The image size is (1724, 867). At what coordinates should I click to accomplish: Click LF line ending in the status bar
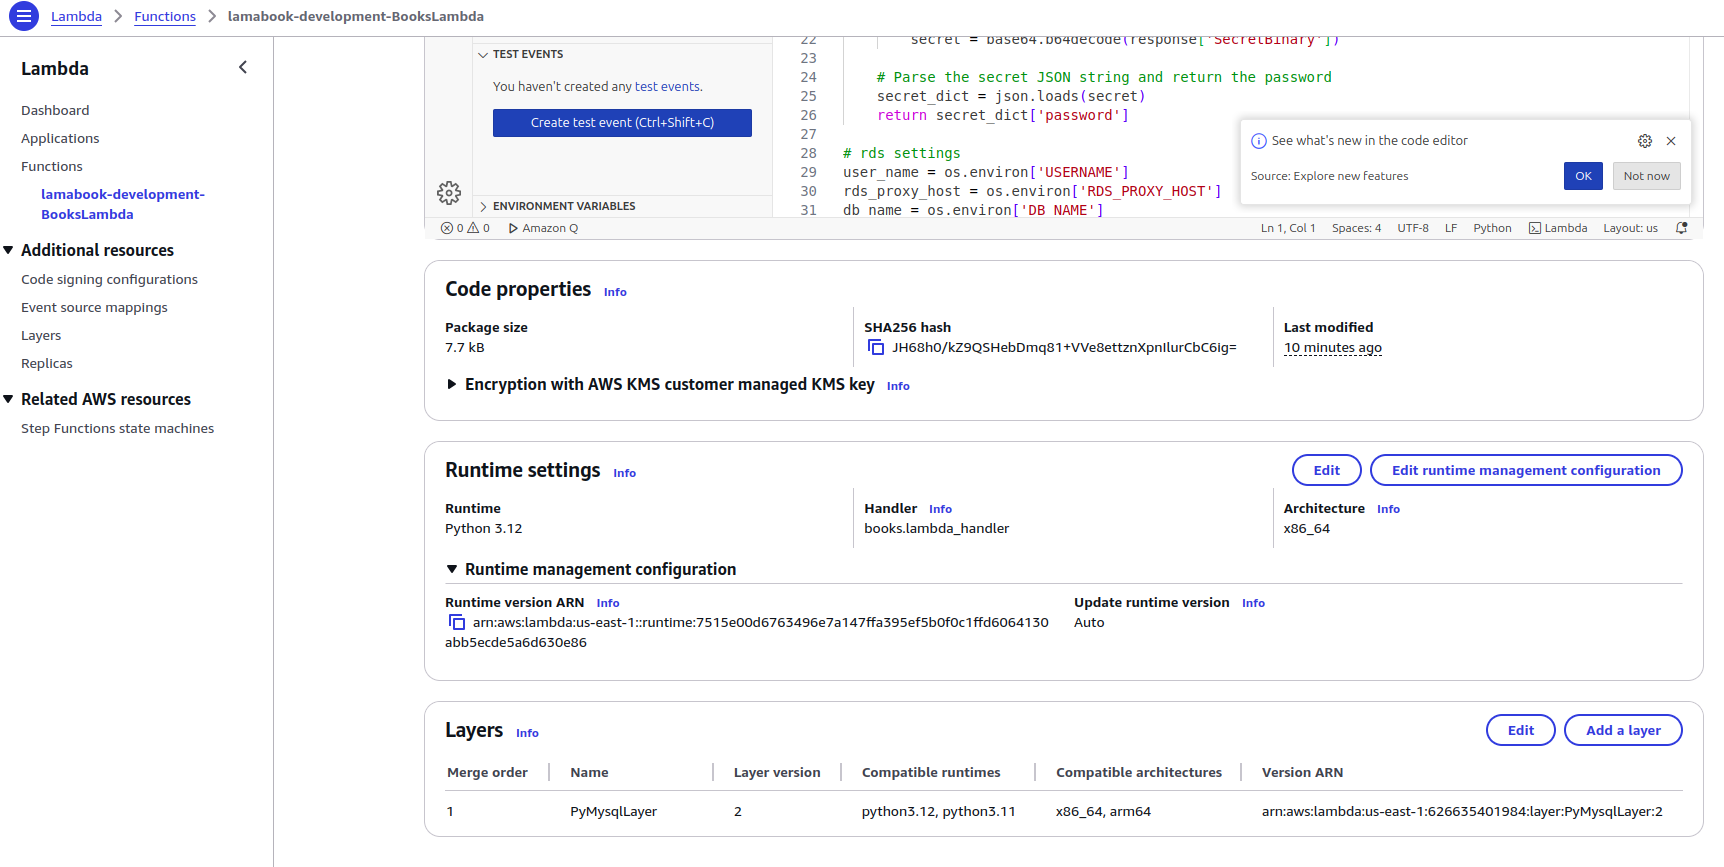tap(1451, 228)
